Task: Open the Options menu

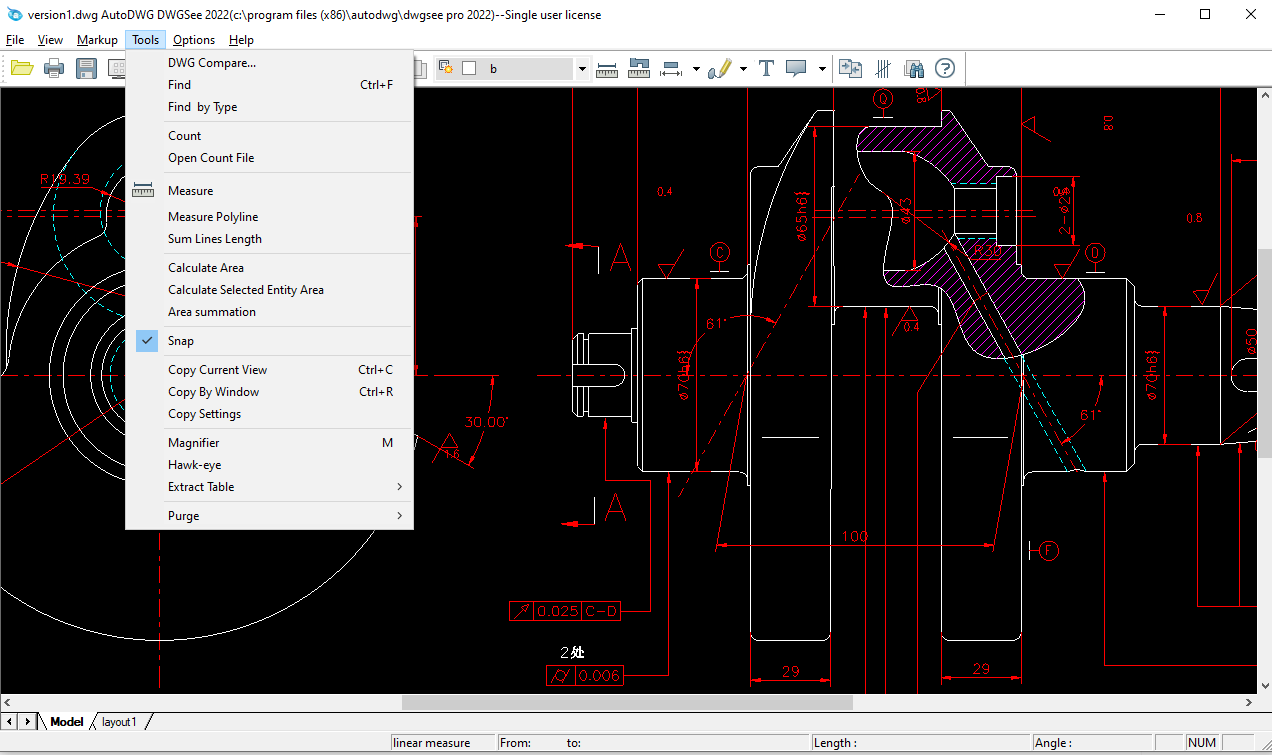Action: (194, 40)
